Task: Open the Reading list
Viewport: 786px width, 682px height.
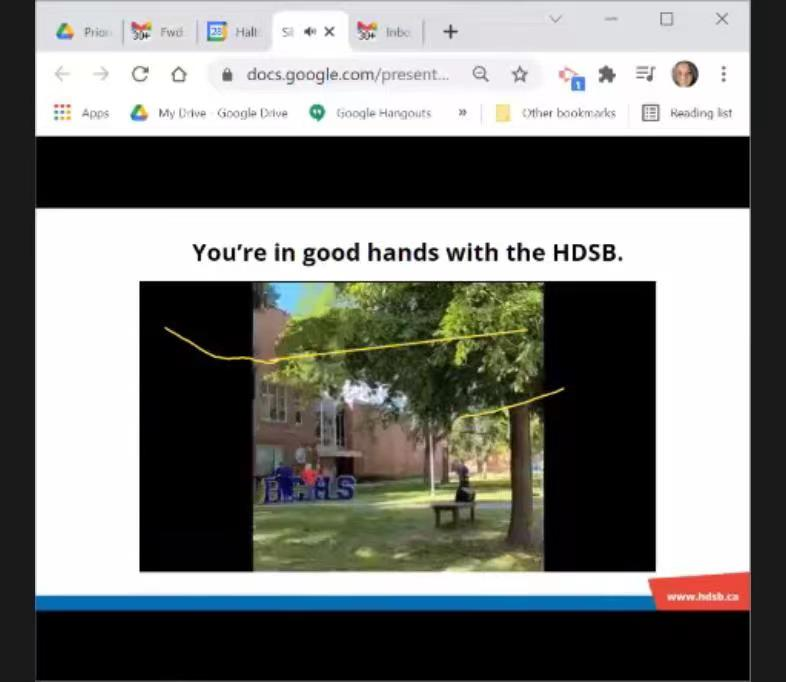Action: 687,113
